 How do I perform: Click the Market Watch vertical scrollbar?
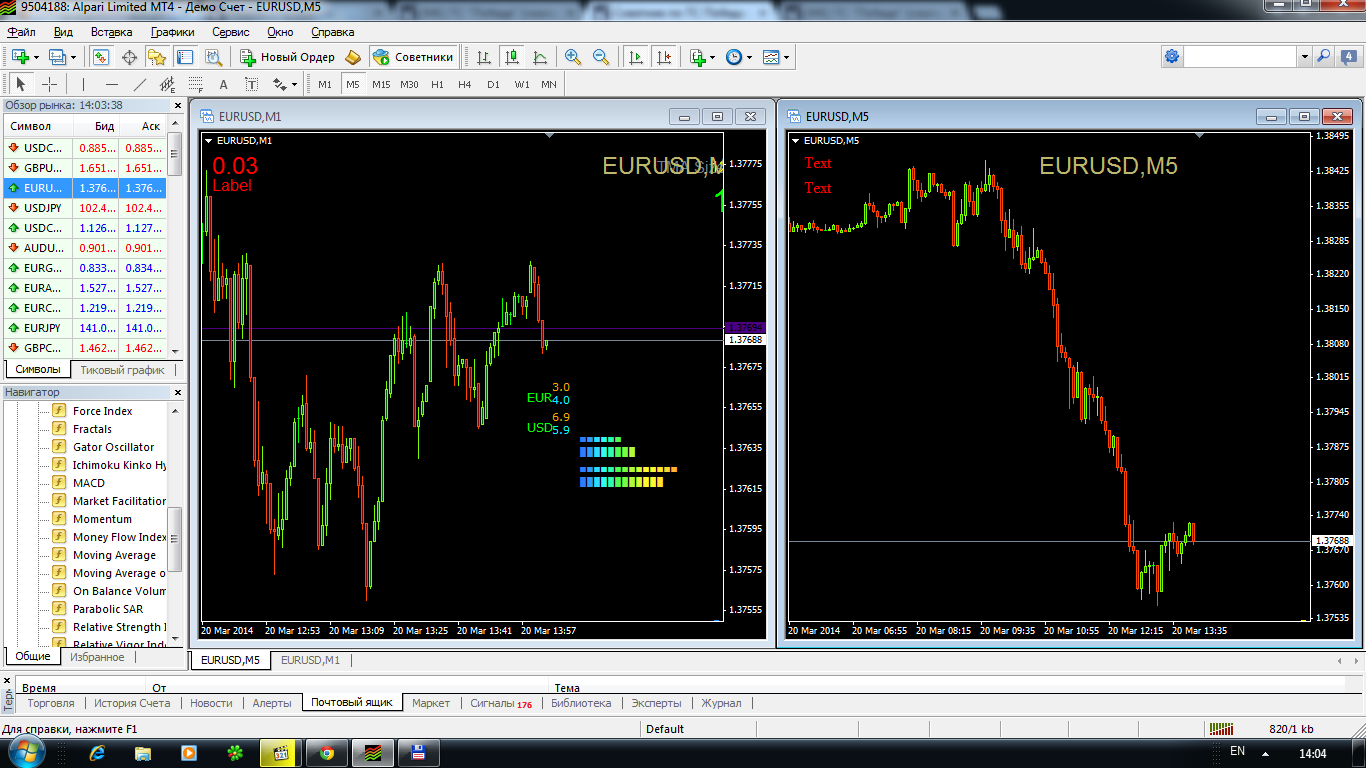(x=175, y=240)
